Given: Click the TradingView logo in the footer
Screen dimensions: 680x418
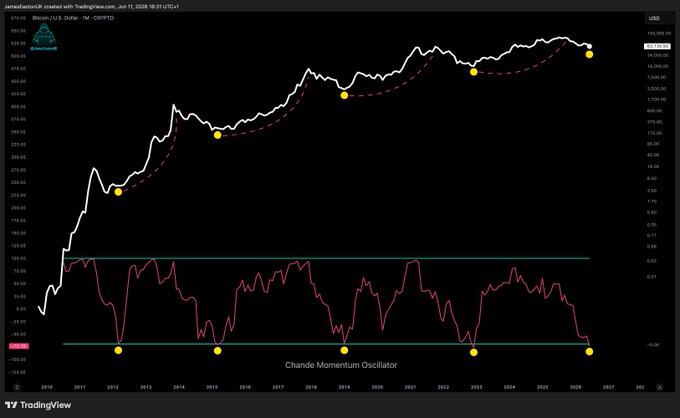Looking at the screenshot, I should [x=38, y=405].
